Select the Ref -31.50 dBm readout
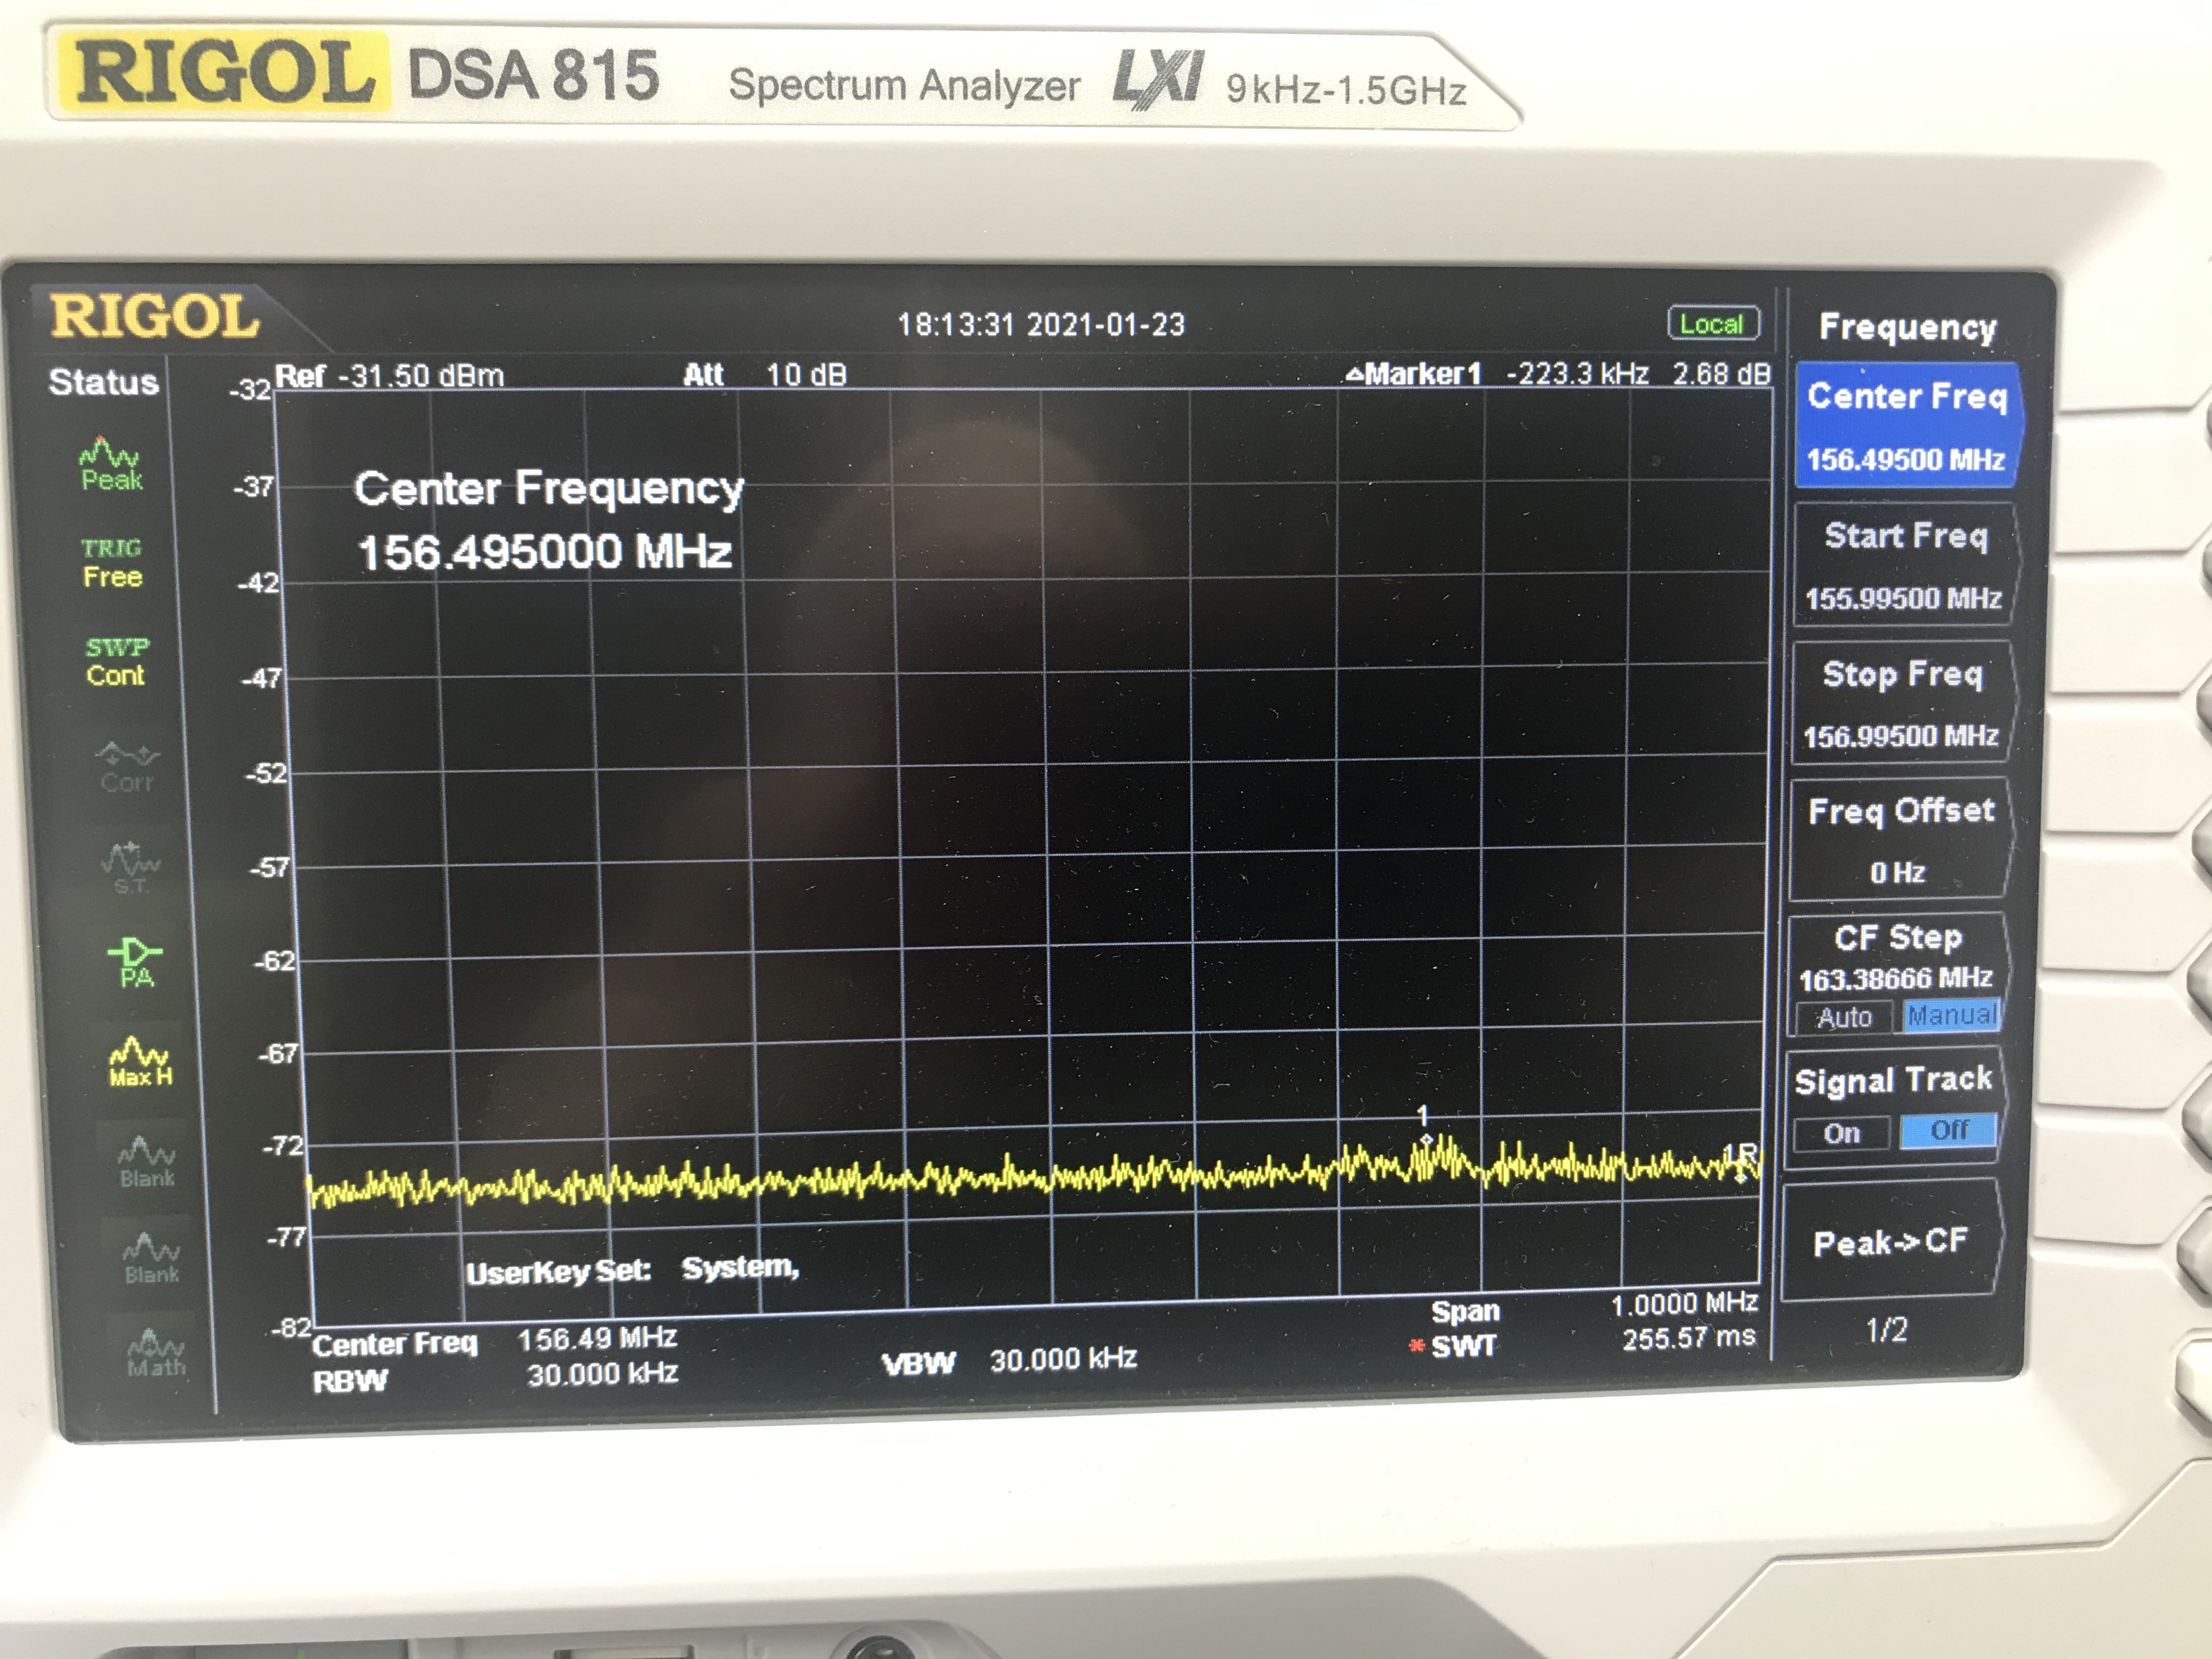Image resolution: width=2212 pixels, height=1659 pixels. tap(389, 376)
